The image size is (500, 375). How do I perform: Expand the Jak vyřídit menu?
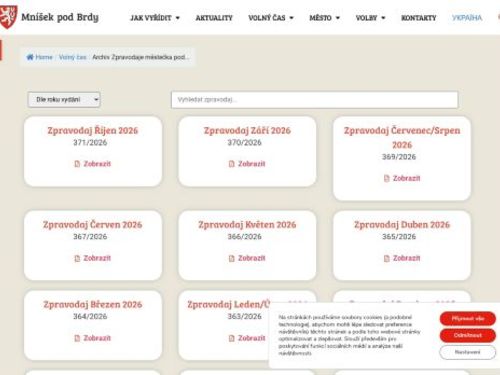tap(155, 18)
